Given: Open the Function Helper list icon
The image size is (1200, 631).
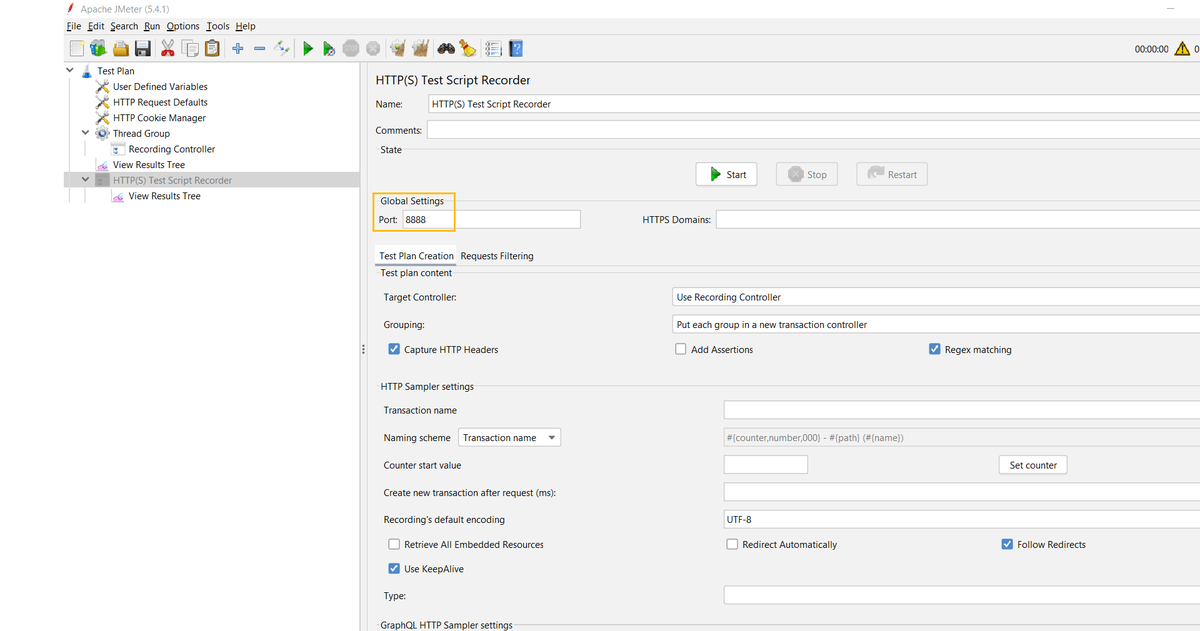Looking at the screenshot, I should click(493, 48).
